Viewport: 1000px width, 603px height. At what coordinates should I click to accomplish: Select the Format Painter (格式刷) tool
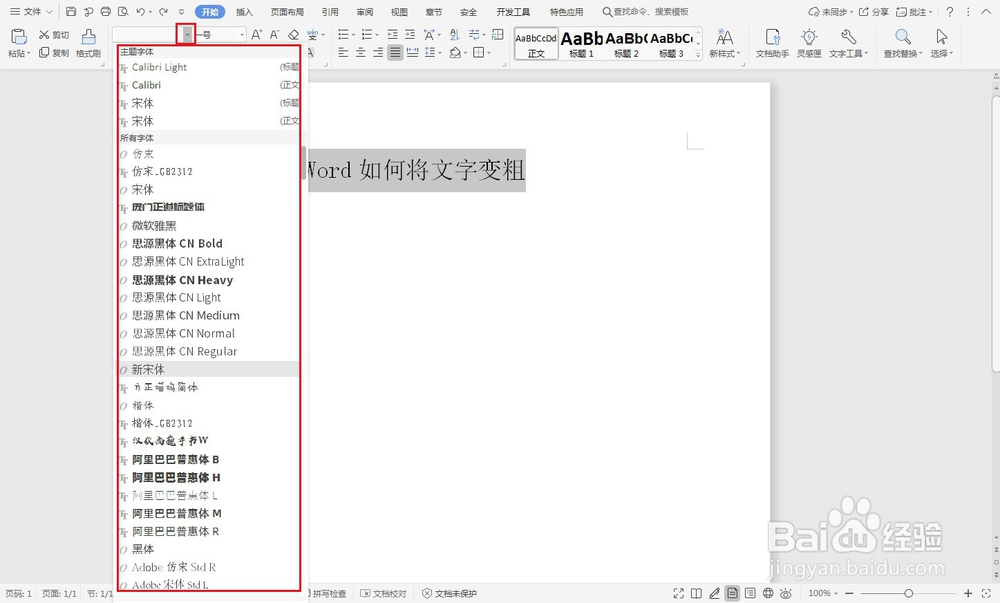89,43
